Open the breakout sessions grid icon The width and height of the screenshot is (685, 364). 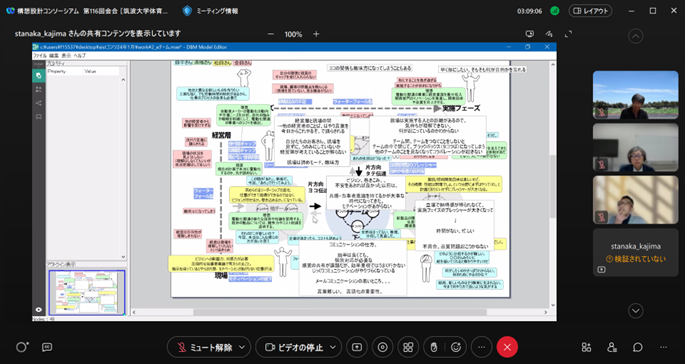point(408,347)
